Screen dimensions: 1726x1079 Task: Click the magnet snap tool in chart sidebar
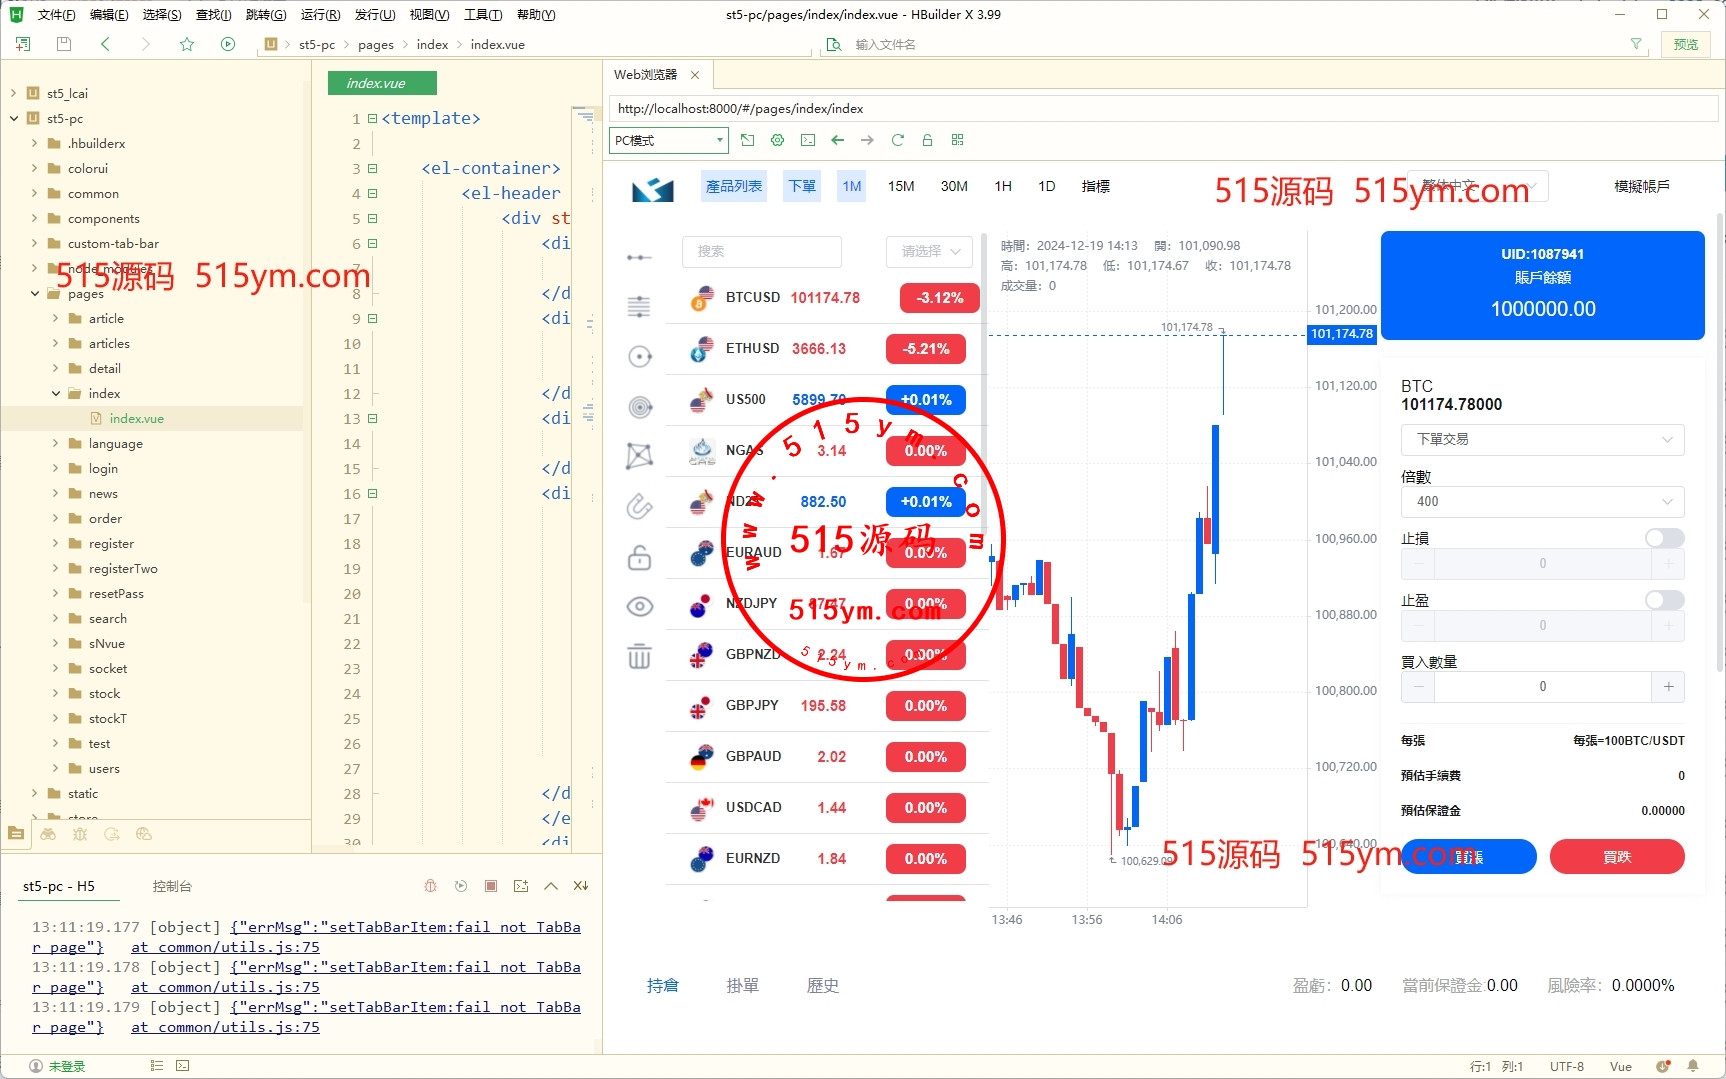pyautogui.click(x=639, y=507)
